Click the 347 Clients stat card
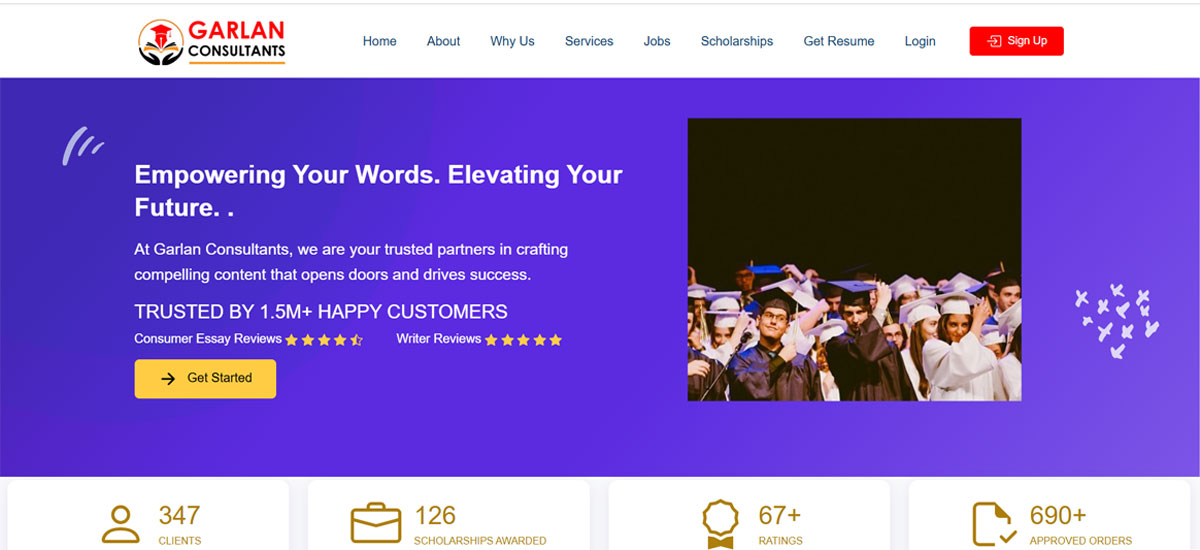 [x=148, y=516]
